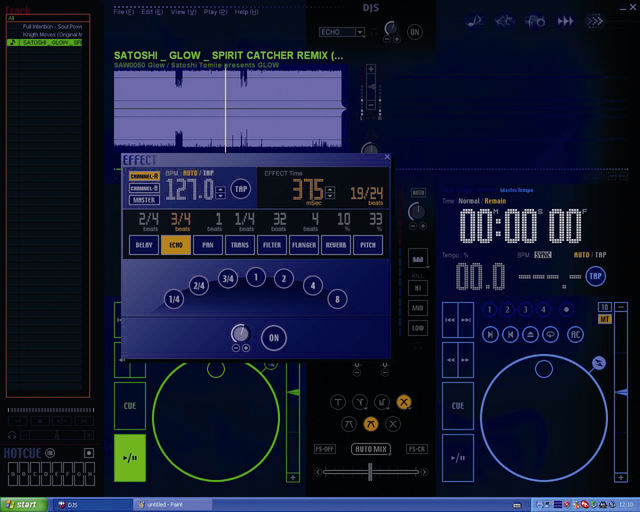Select the ECHO effect
Viewport: 640px width, 512px height.
click(176, 245)
